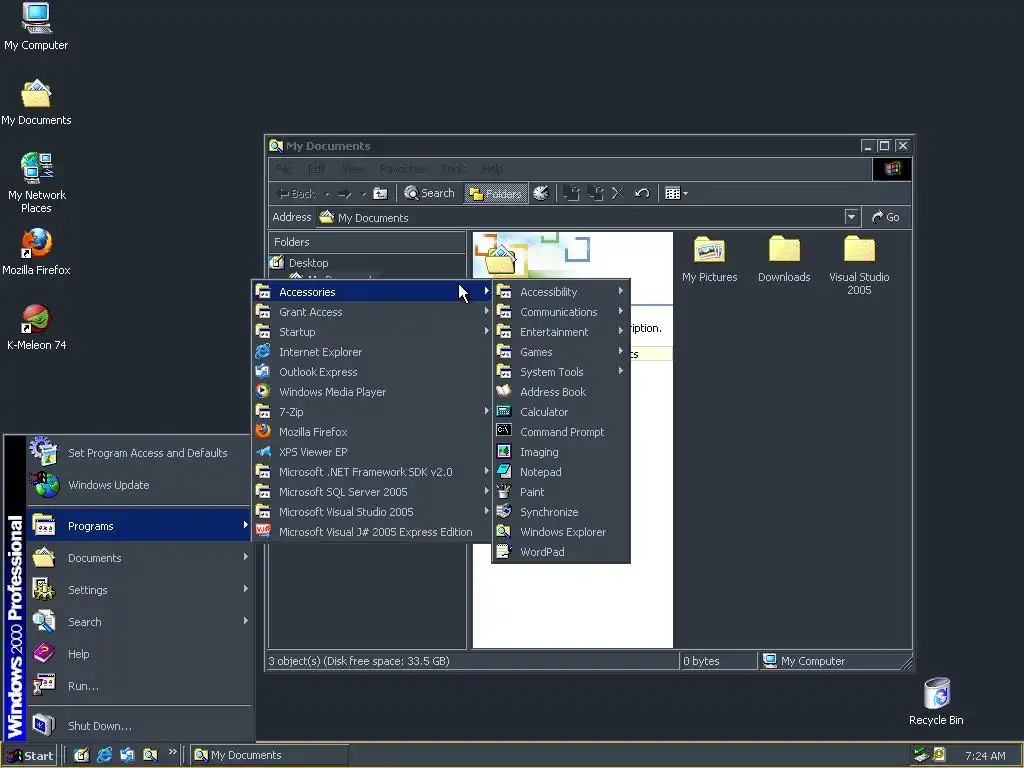The width and height of the screenshot is (1024, 768).
Task: Expand the Games submenu
Action: (x=561, y=352)
